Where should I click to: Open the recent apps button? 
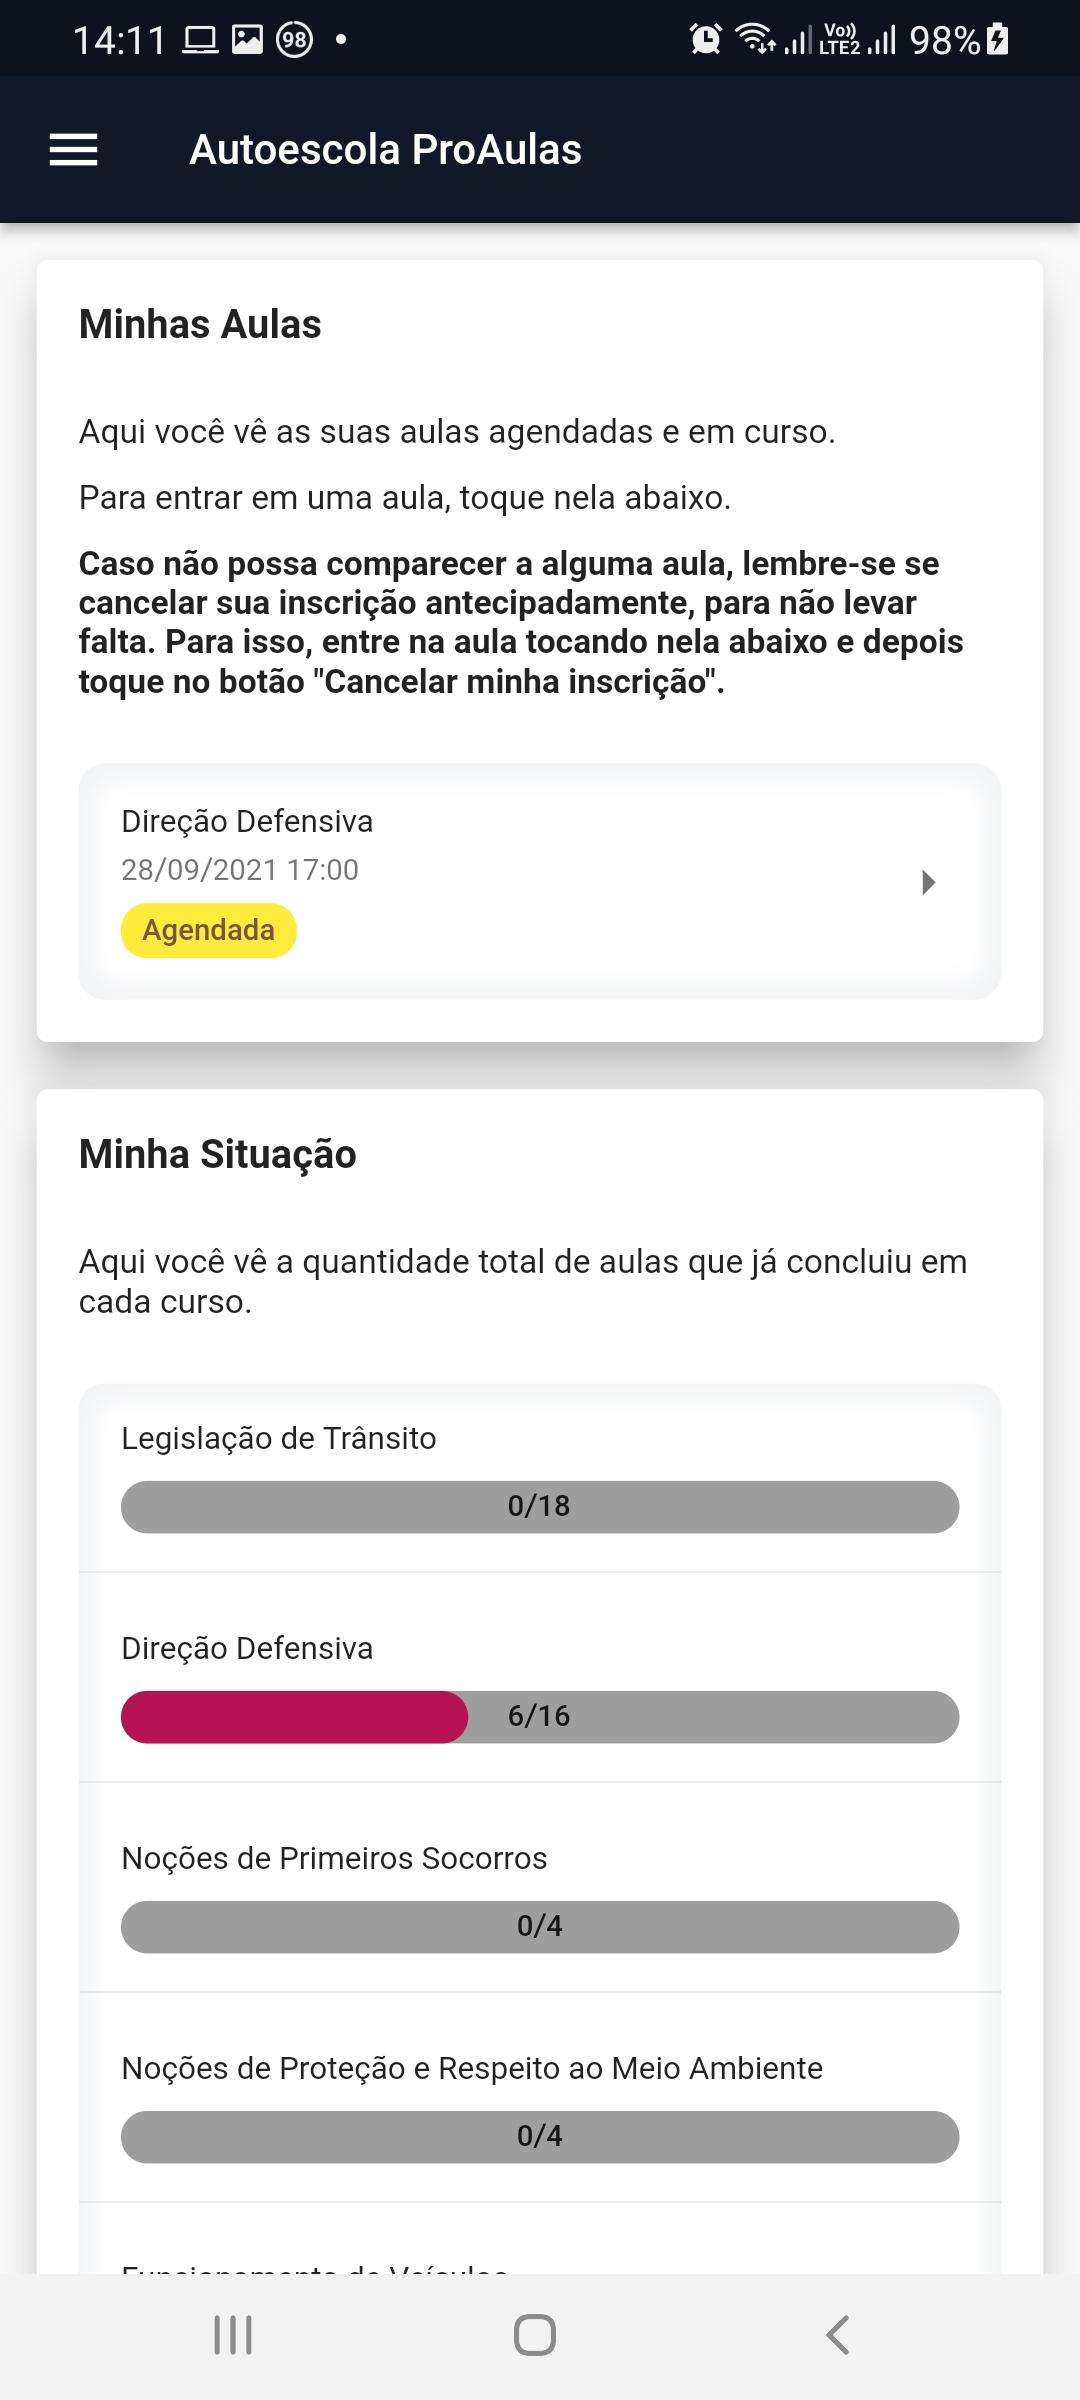[233, 2335]
